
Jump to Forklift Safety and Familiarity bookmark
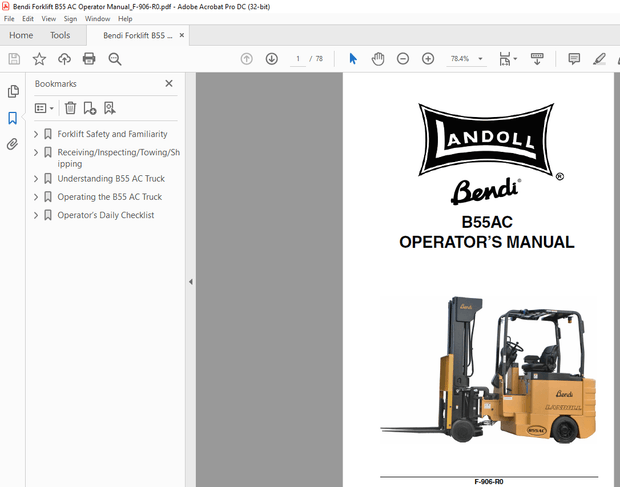pos(112,134)
